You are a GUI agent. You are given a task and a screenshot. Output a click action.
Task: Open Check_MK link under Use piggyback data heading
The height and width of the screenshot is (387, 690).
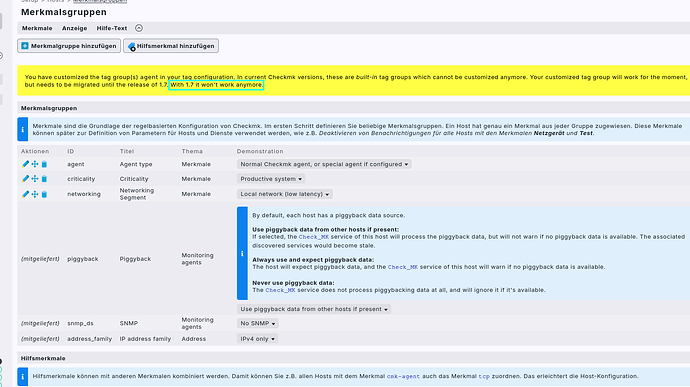tap(314, 237)
